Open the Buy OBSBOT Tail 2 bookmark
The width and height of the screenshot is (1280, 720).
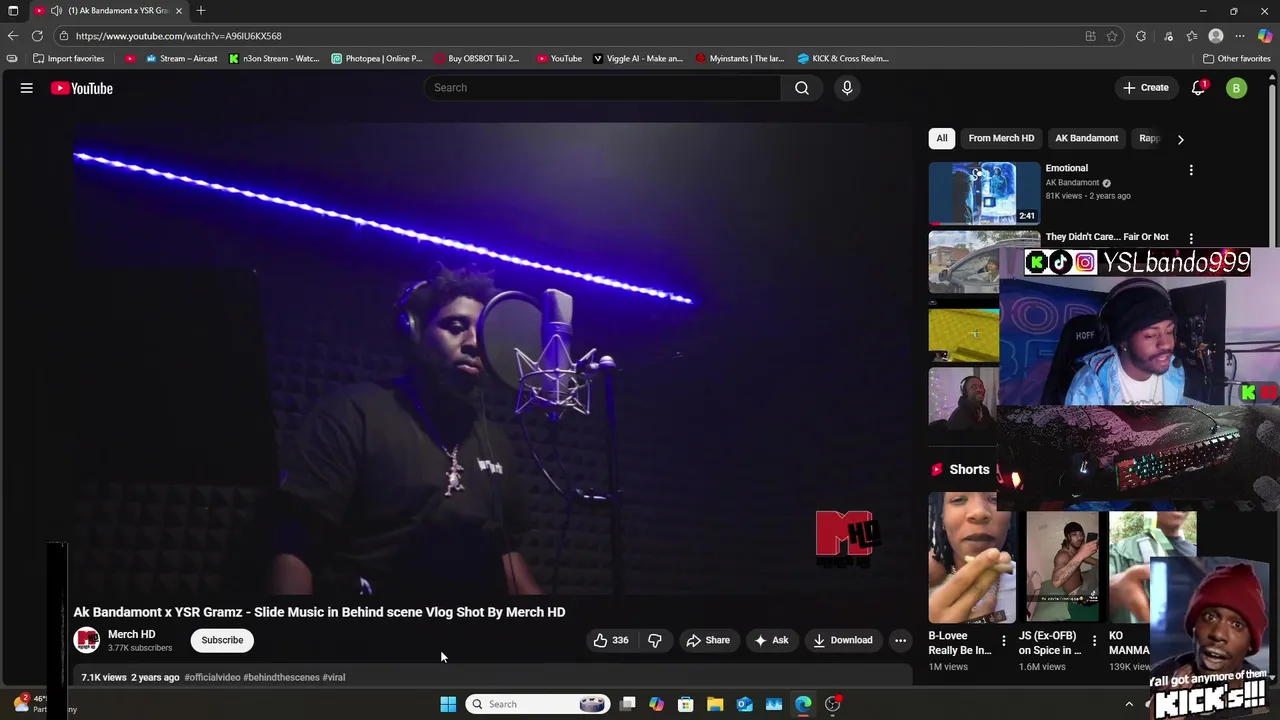(476, 58)
